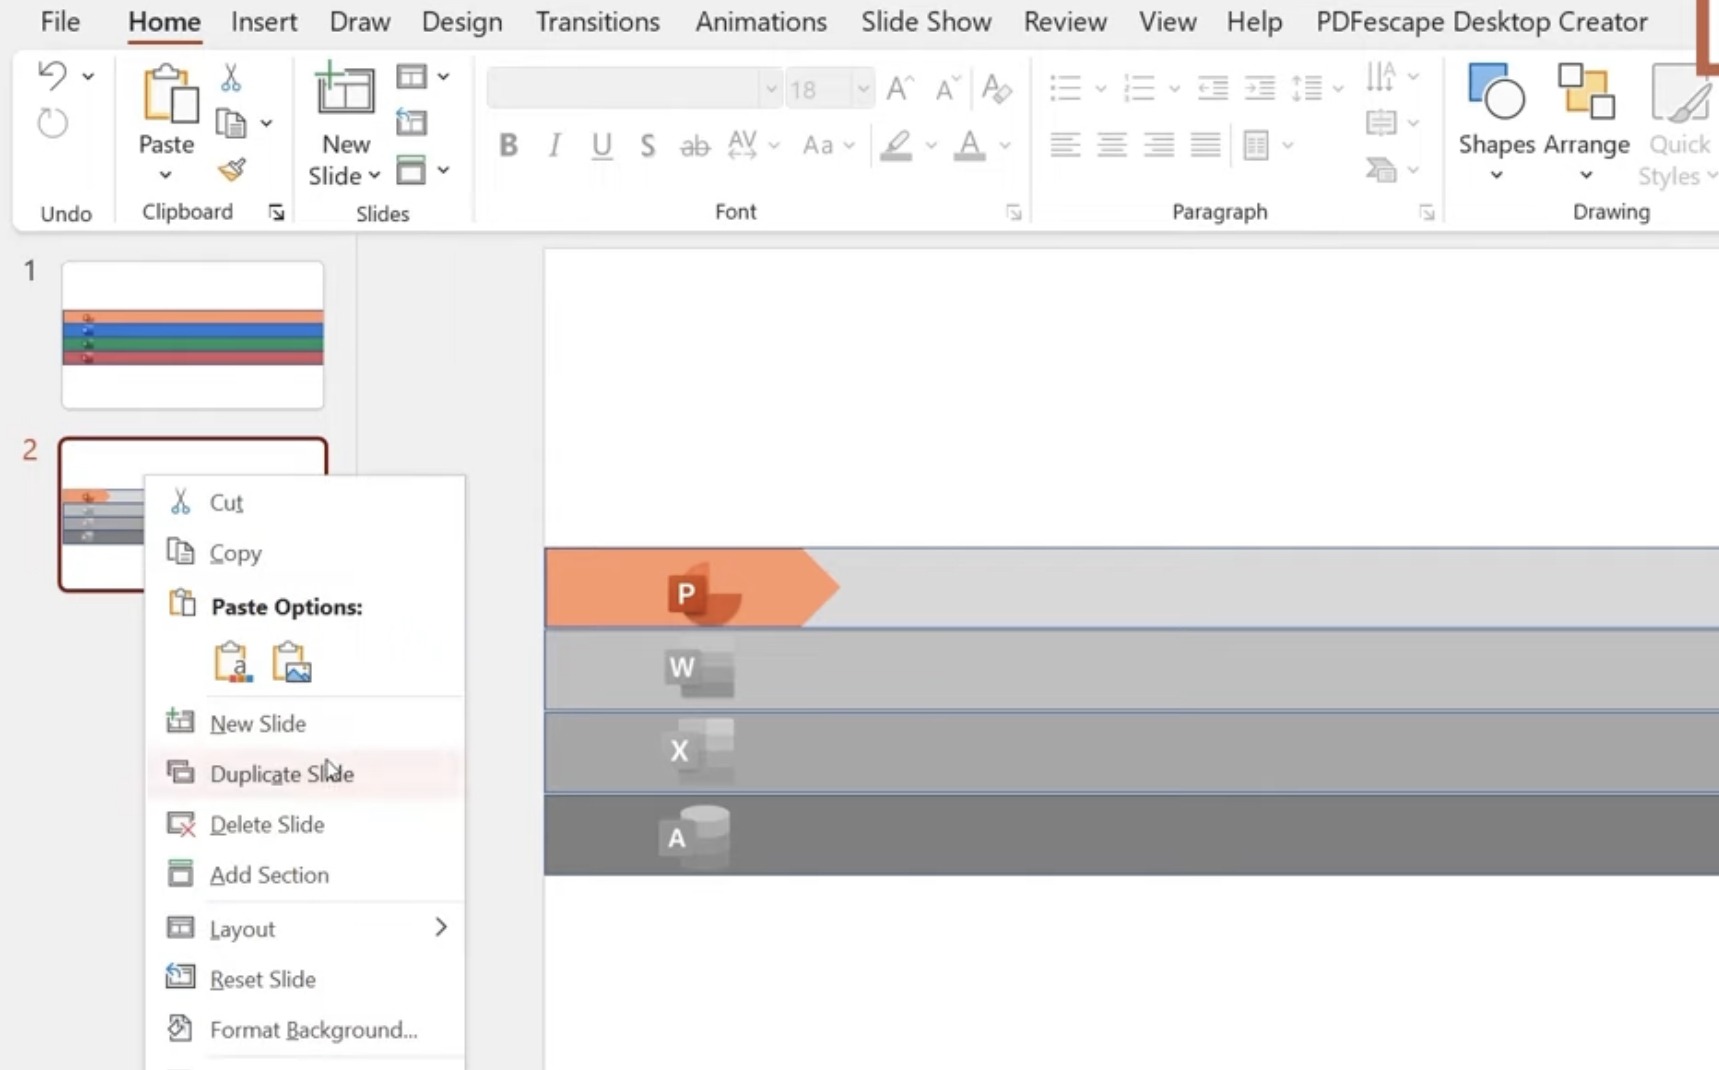The height and width of the screenshot is (1070, 1719).
Task: Open the Paragraph dialog launcher
Action: click(x=1426, y=212)
